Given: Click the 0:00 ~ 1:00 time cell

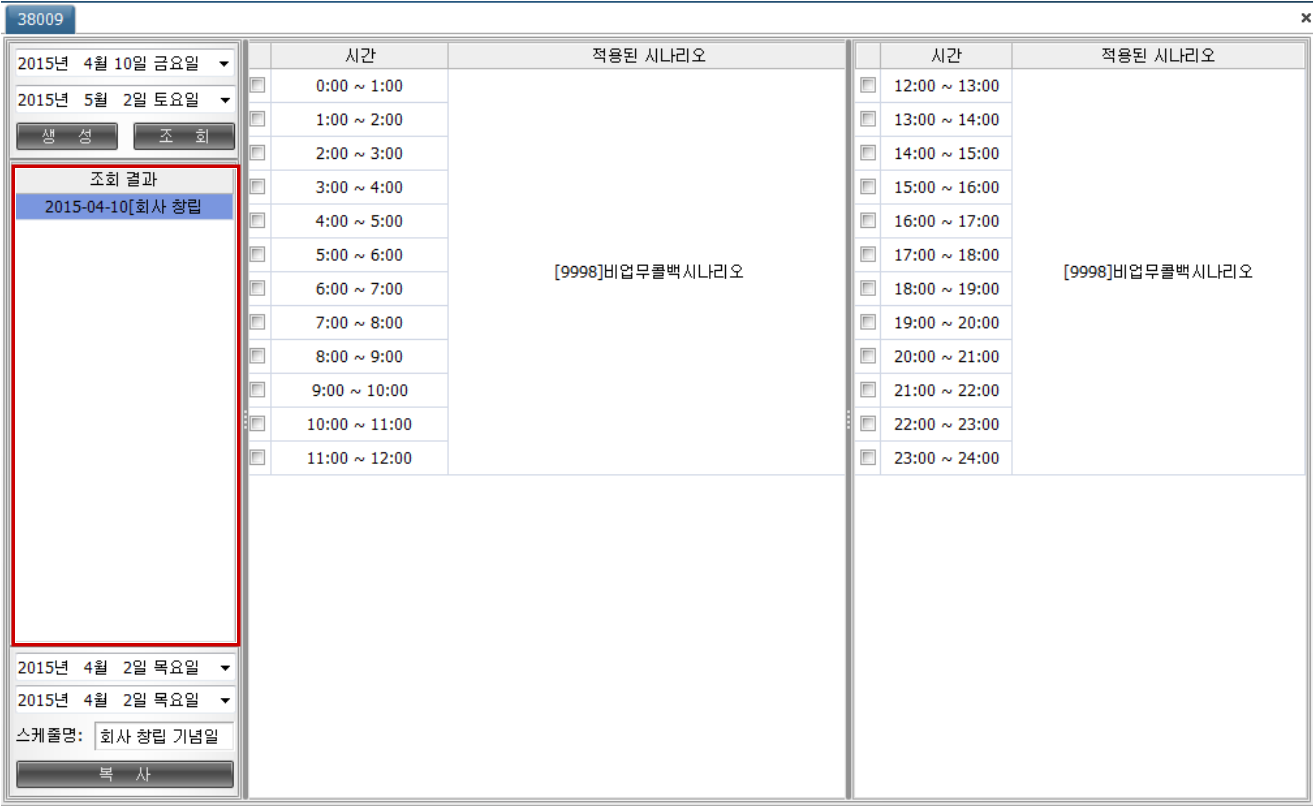Looking at the screenshot, I should tap(359, 86).
